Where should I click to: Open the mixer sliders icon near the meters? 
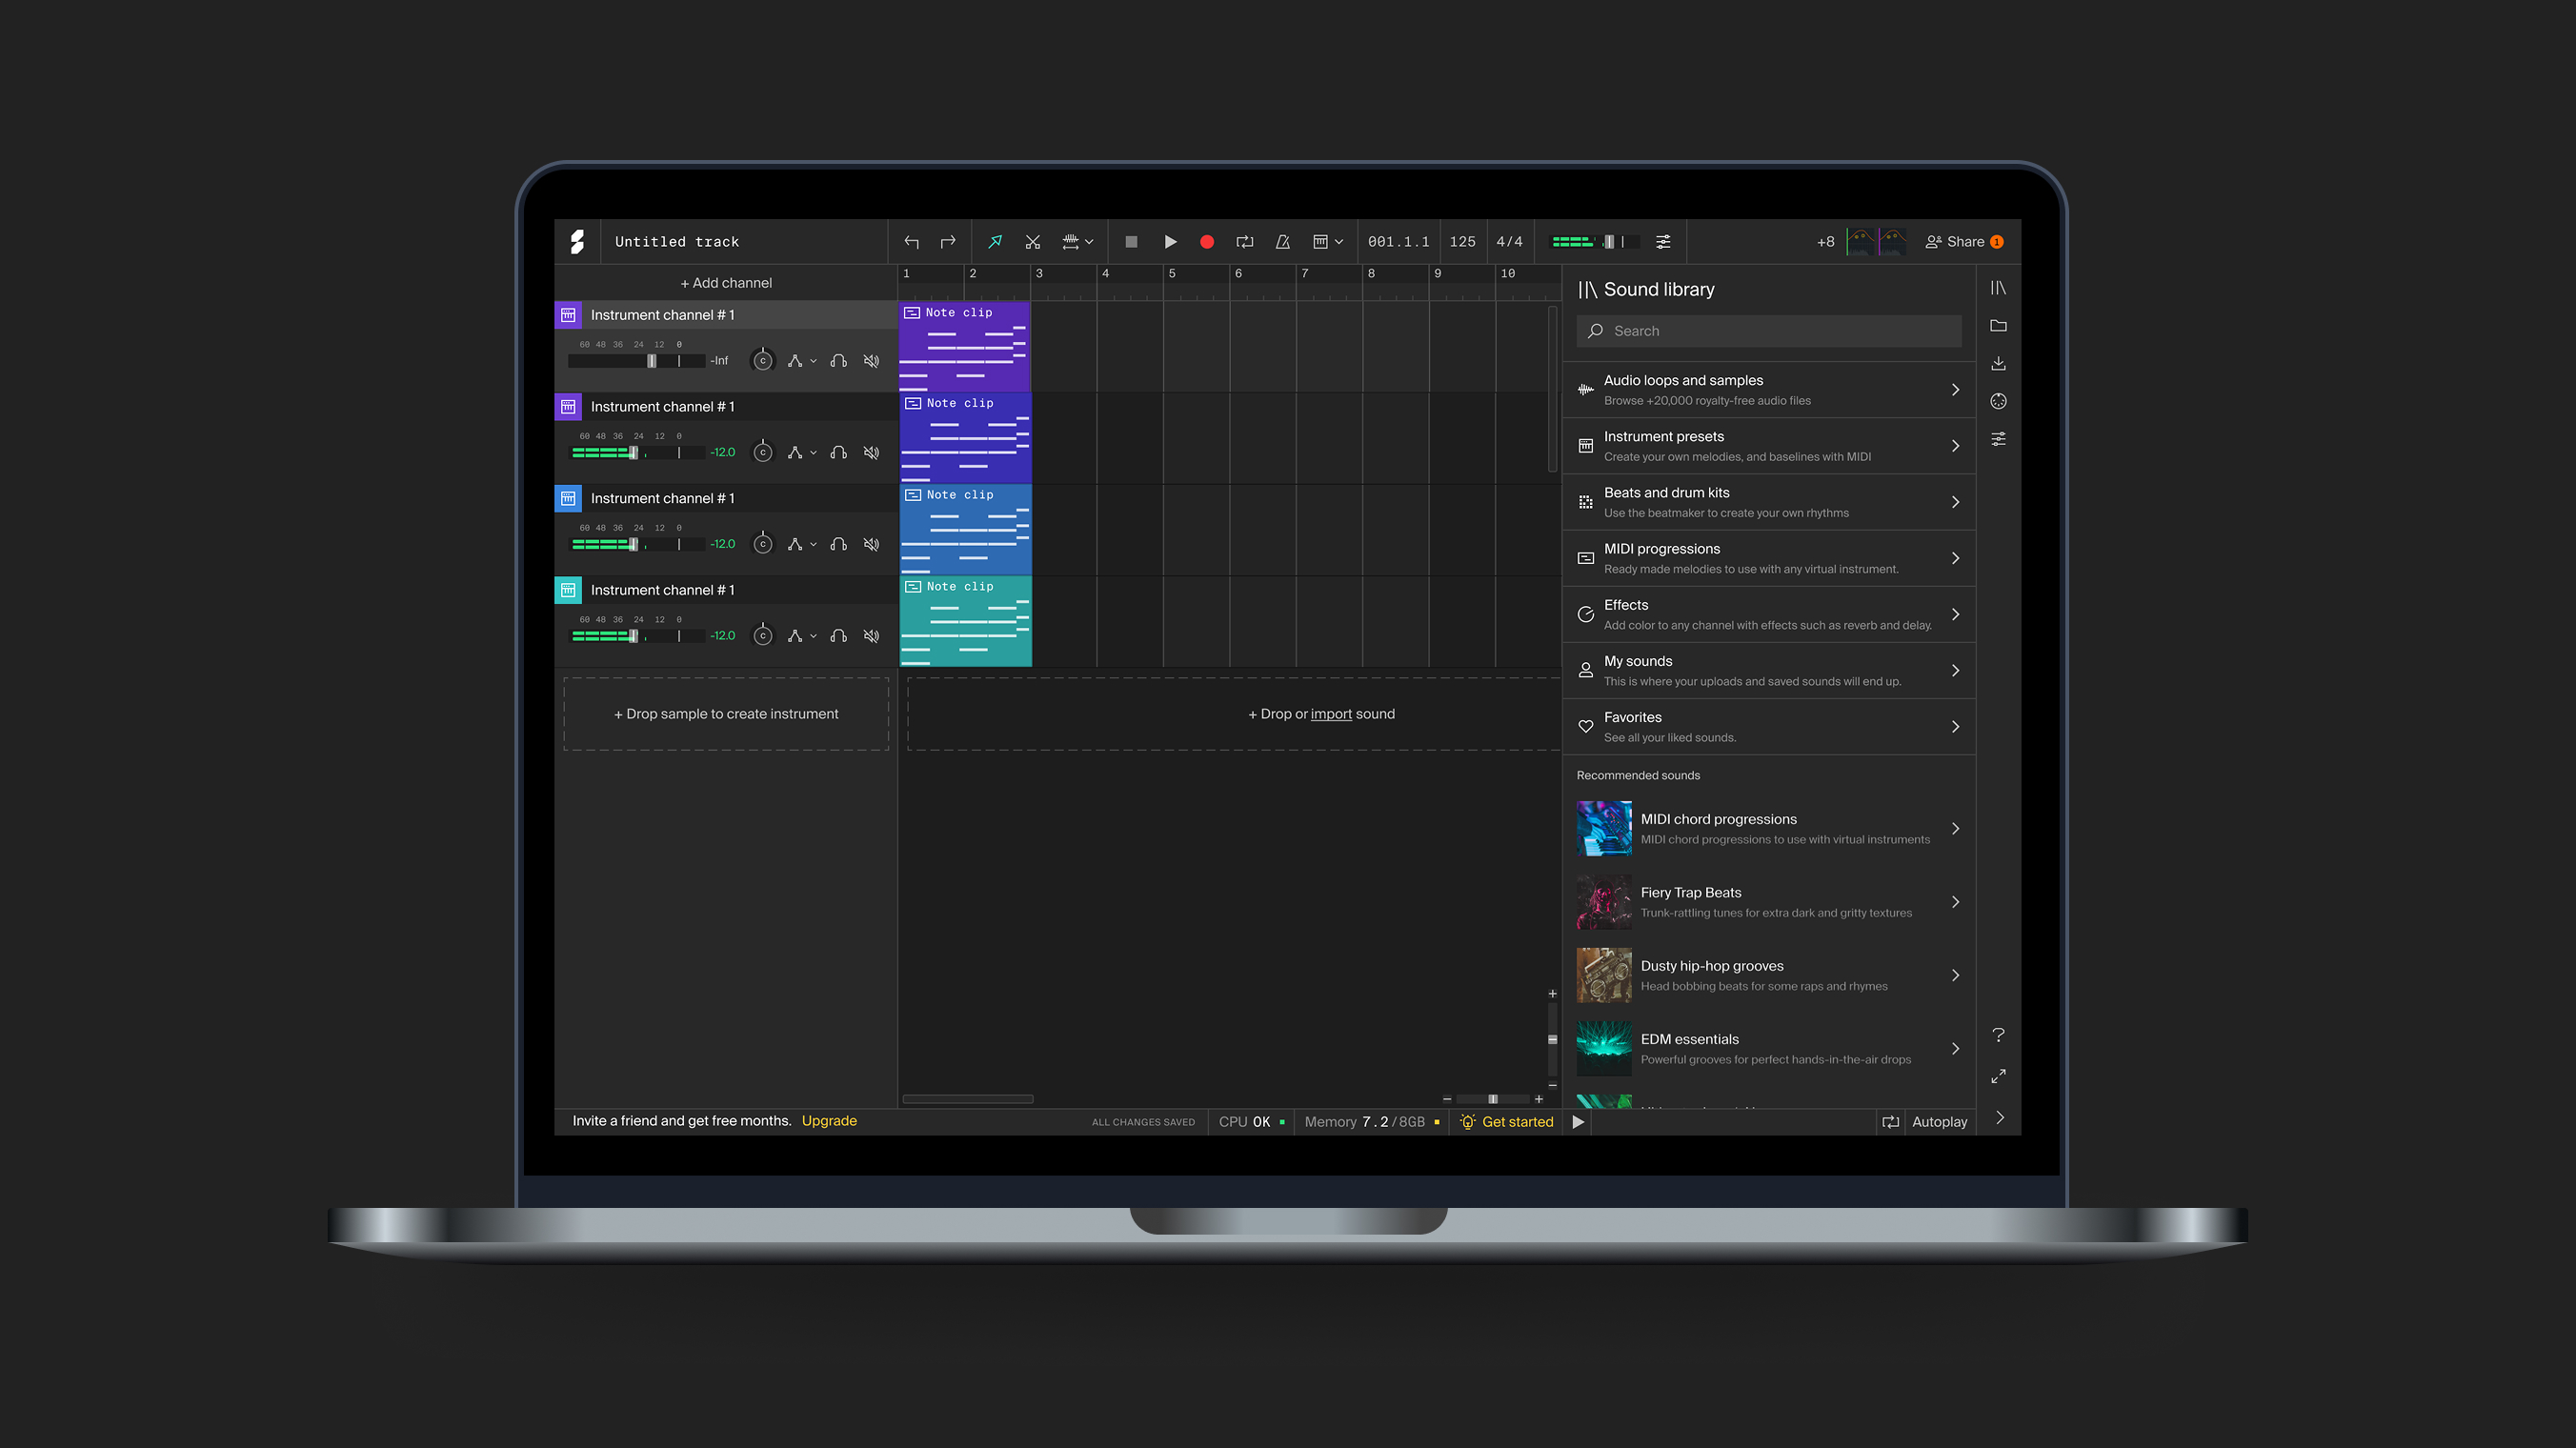tap(1663, 242)
